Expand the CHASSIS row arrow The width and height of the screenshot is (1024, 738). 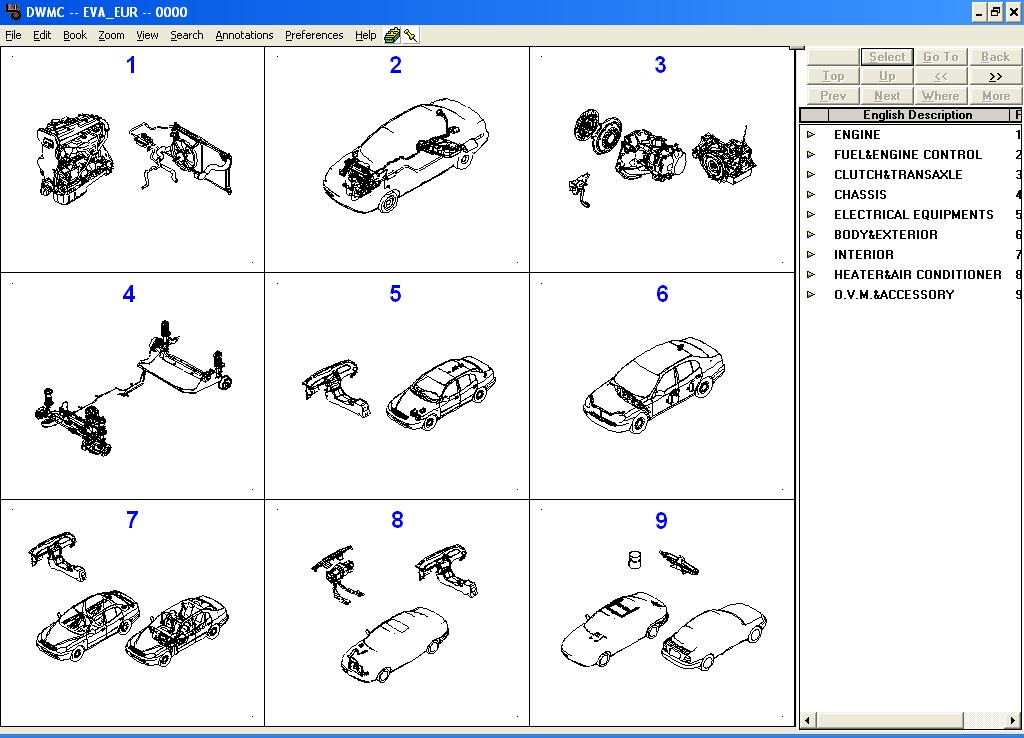coord(811,195)
